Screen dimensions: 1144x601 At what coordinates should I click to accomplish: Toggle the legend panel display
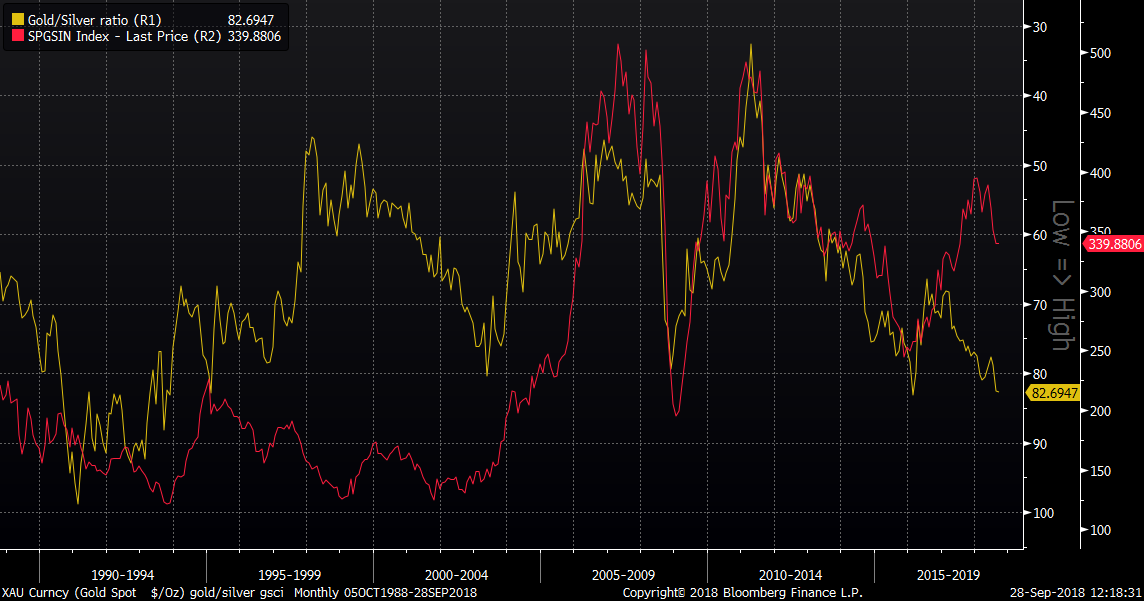tap(145, 26)
